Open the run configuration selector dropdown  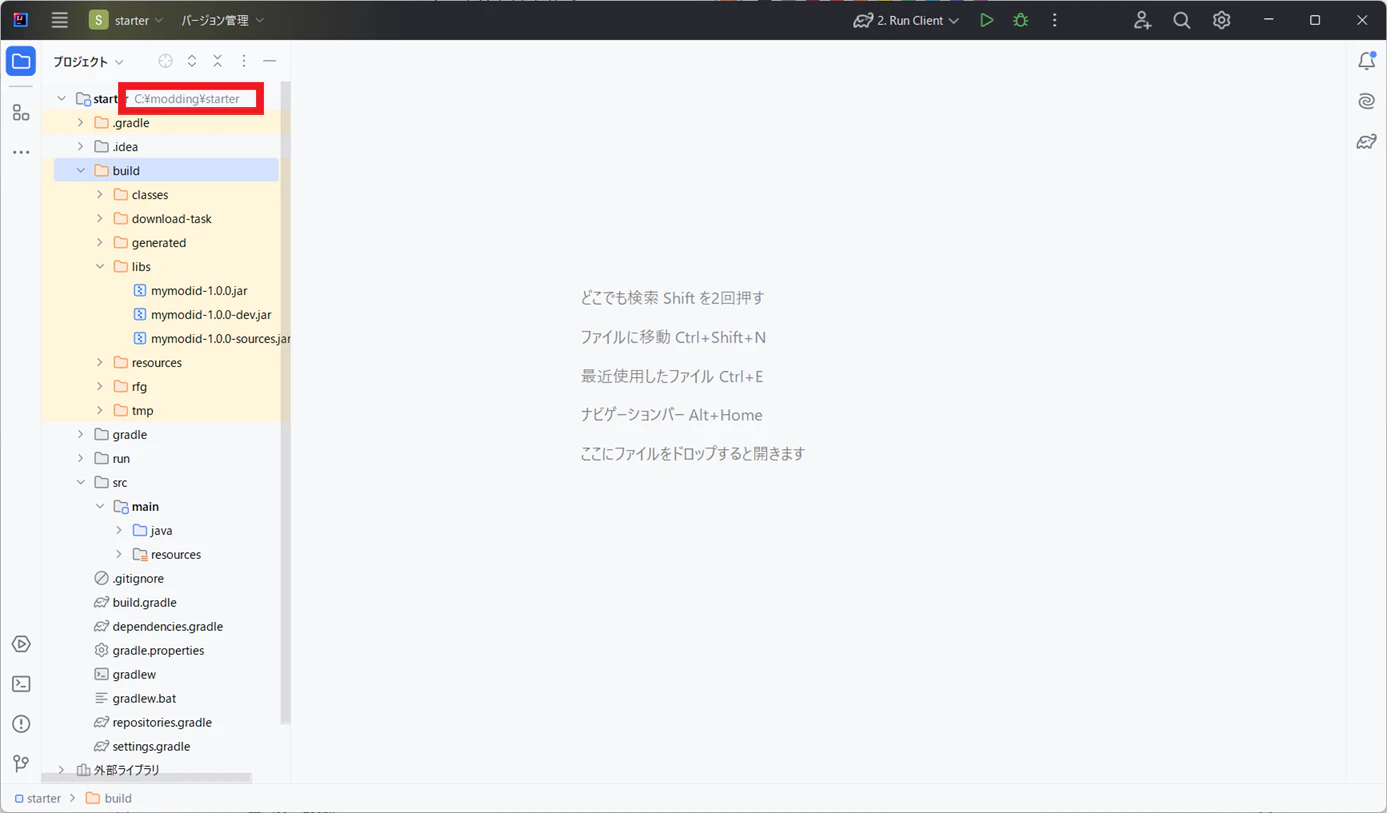(906, 20)
